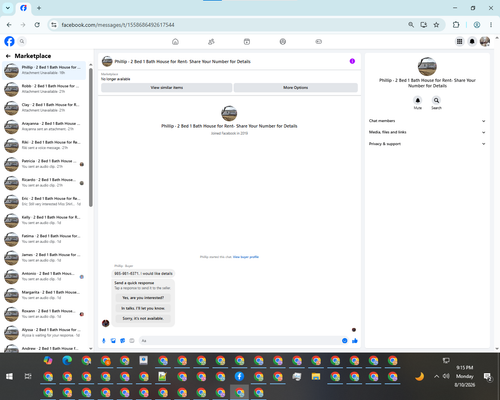The image size is (500, 400).
Task: Mute this chat with the bell icon
Action: (x=418, y=100)
